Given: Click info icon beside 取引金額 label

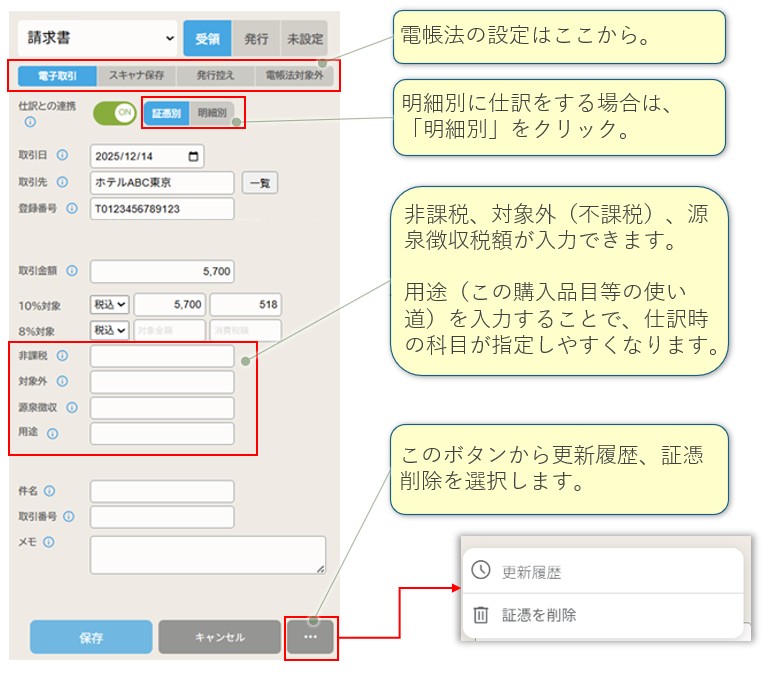Looking at the screenshot, I should point(72,270).
